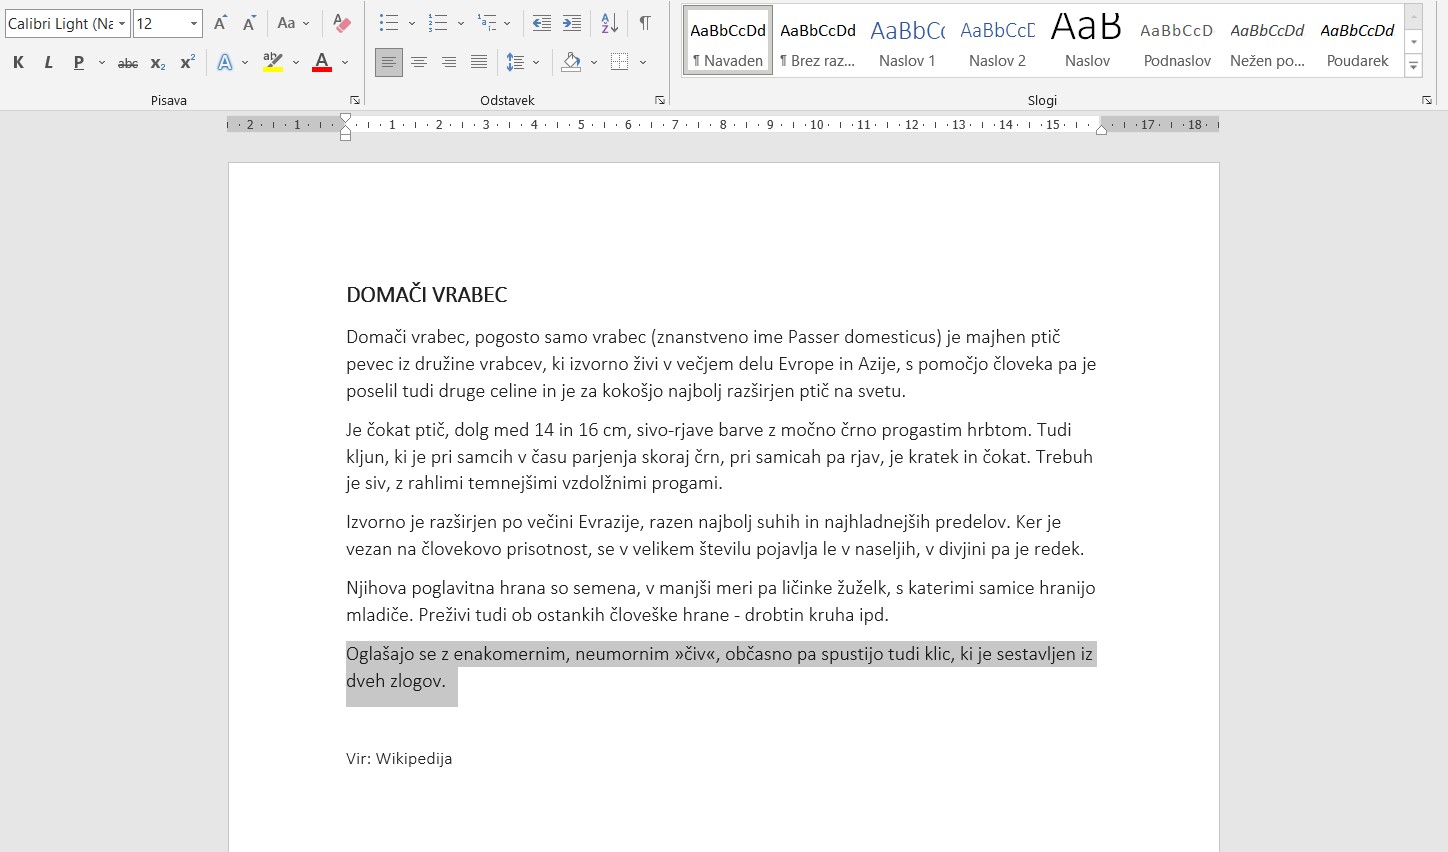Image resolution: width=1448 pixels, height=852 pixels.
Task: Apply paragraph borders
Action: [620, 63]
